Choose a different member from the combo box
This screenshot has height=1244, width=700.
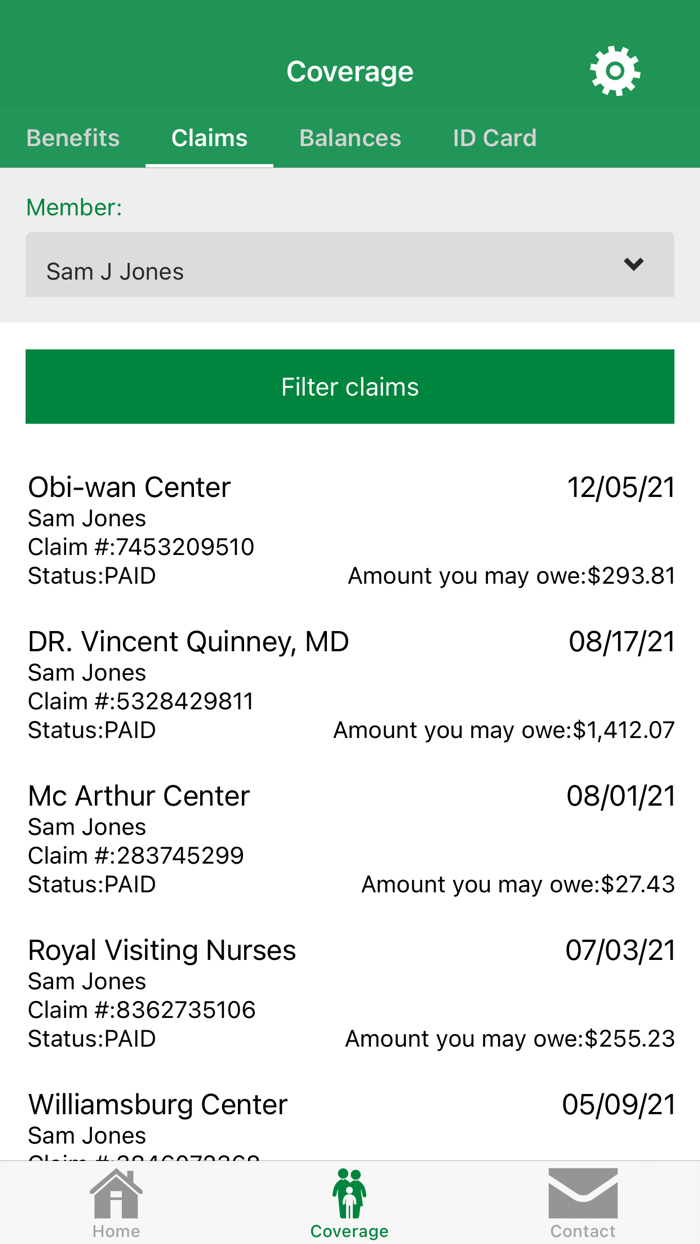349,264
